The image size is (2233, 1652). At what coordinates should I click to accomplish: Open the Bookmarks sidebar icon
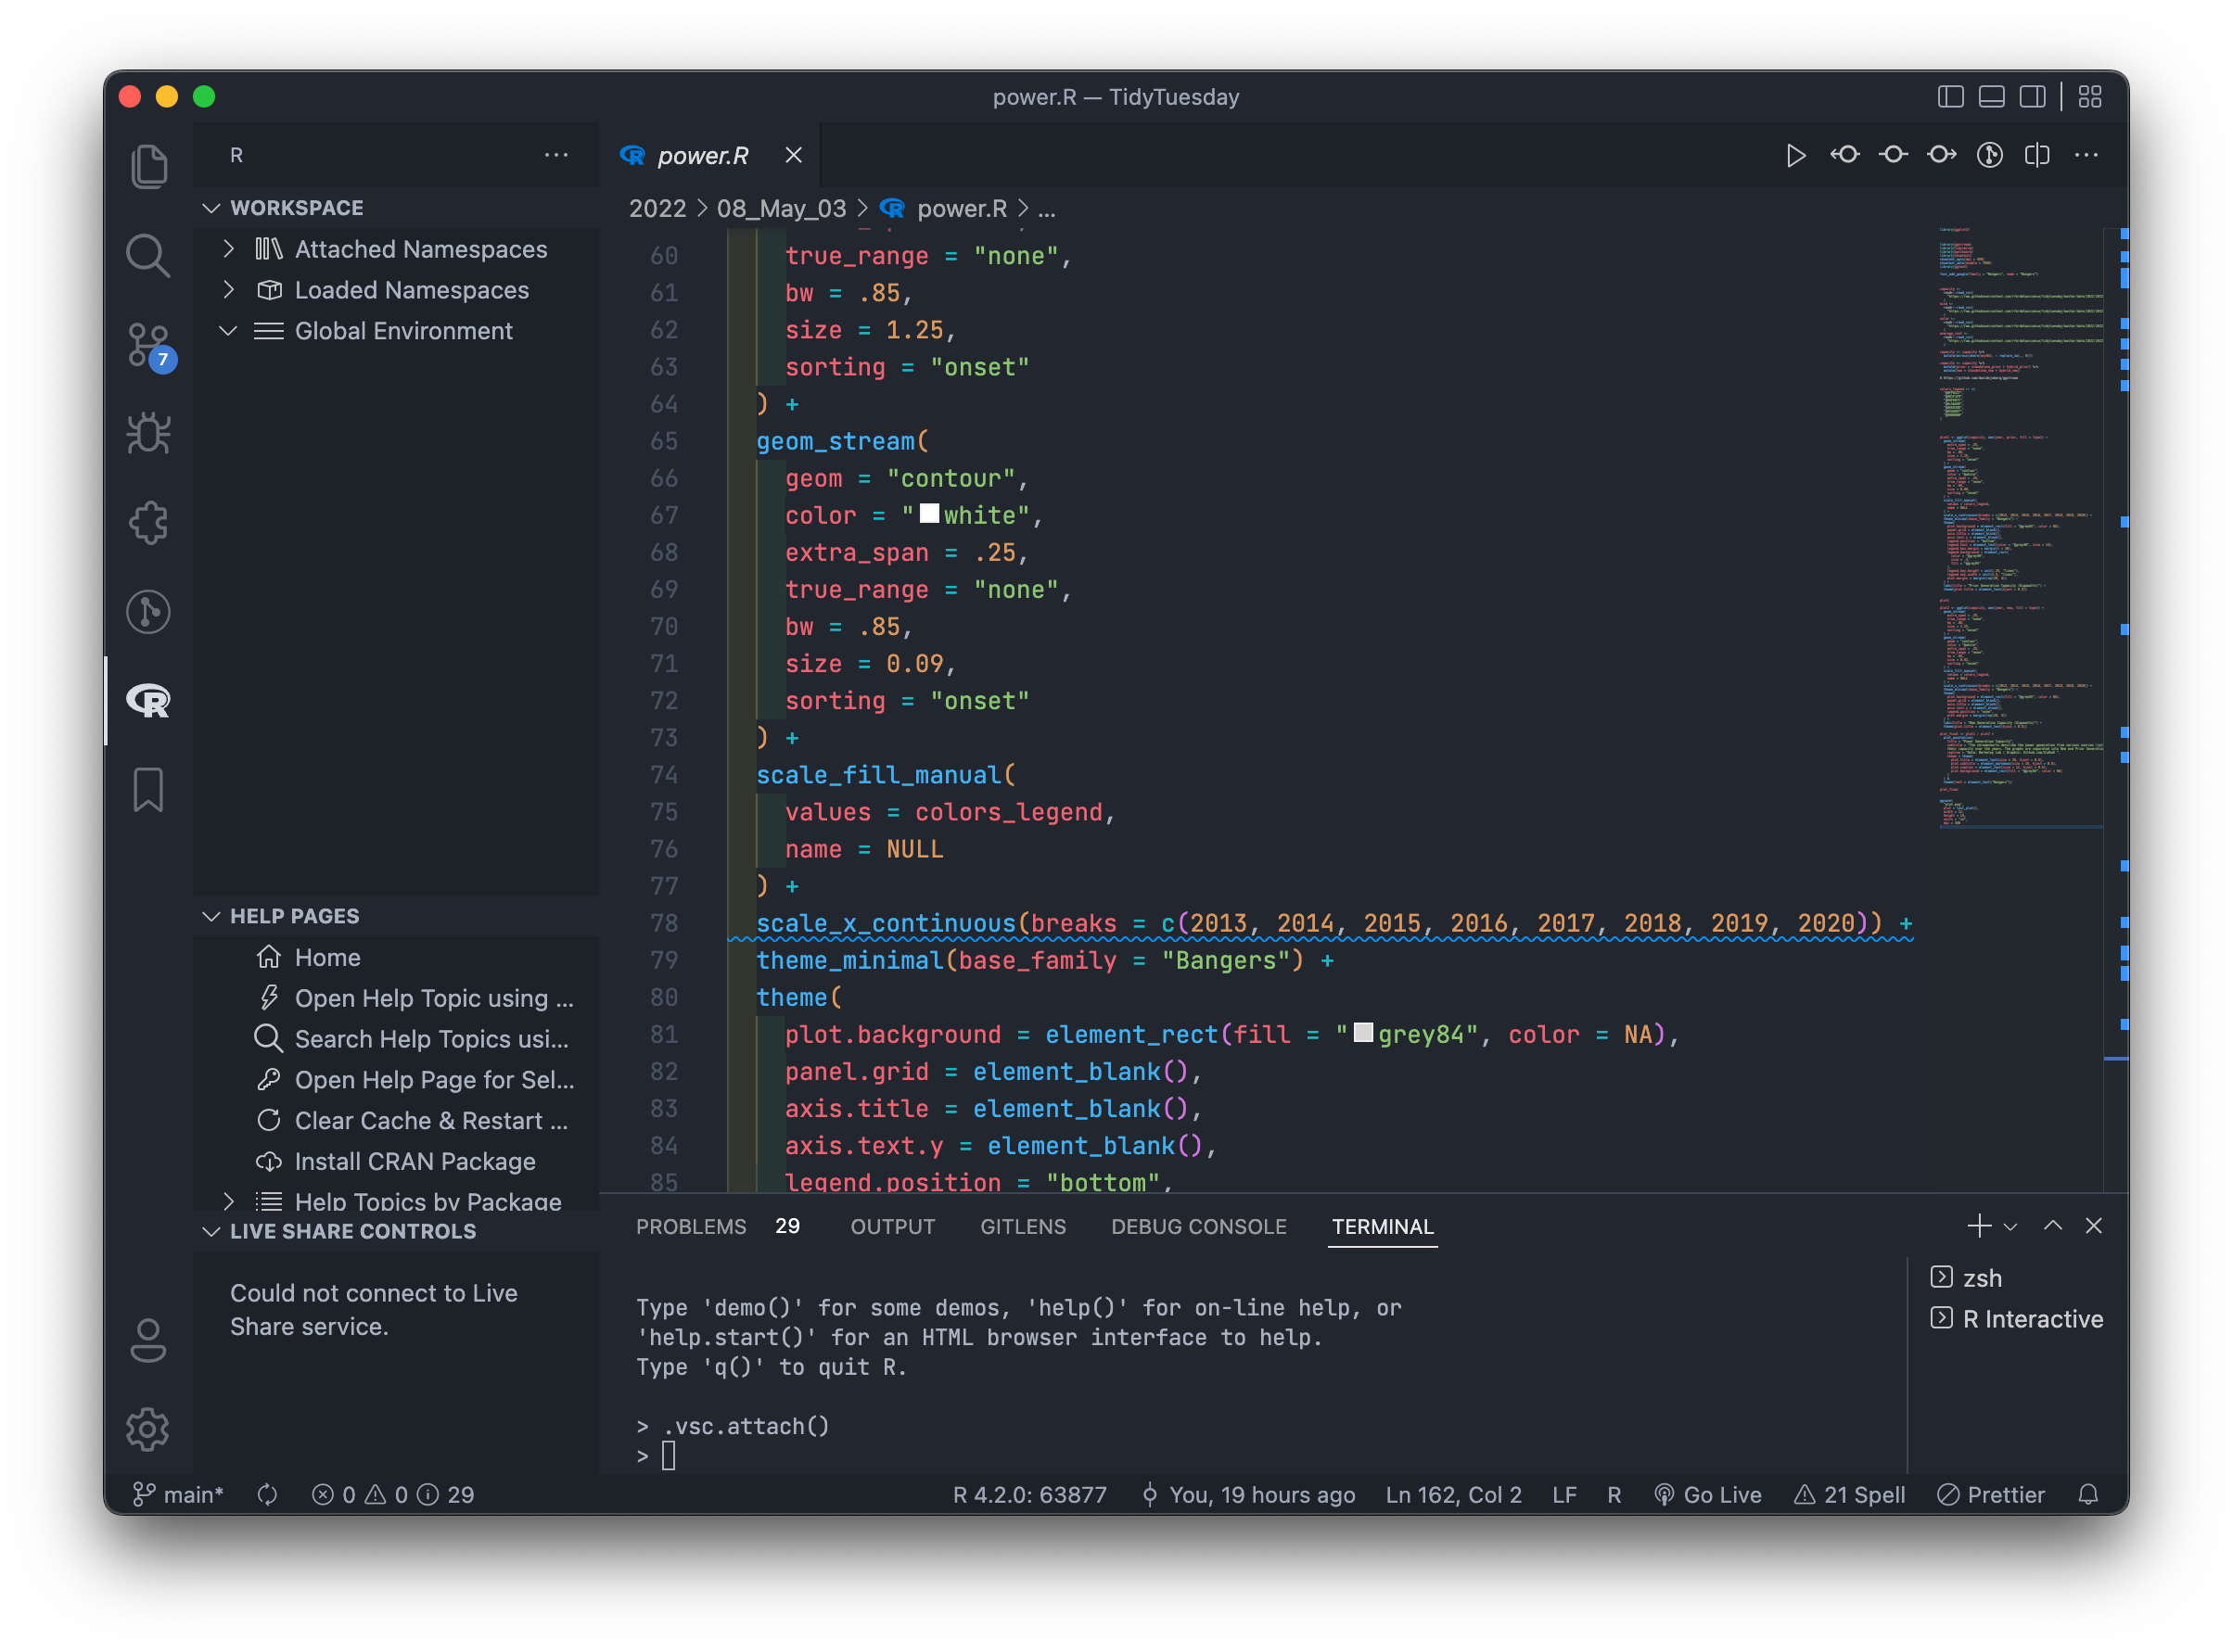click(x=148, y=790)
